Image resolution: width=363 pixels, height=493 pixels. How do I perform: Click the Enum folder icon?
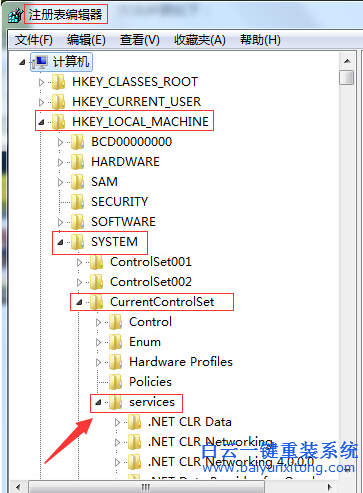click(116, 342)
